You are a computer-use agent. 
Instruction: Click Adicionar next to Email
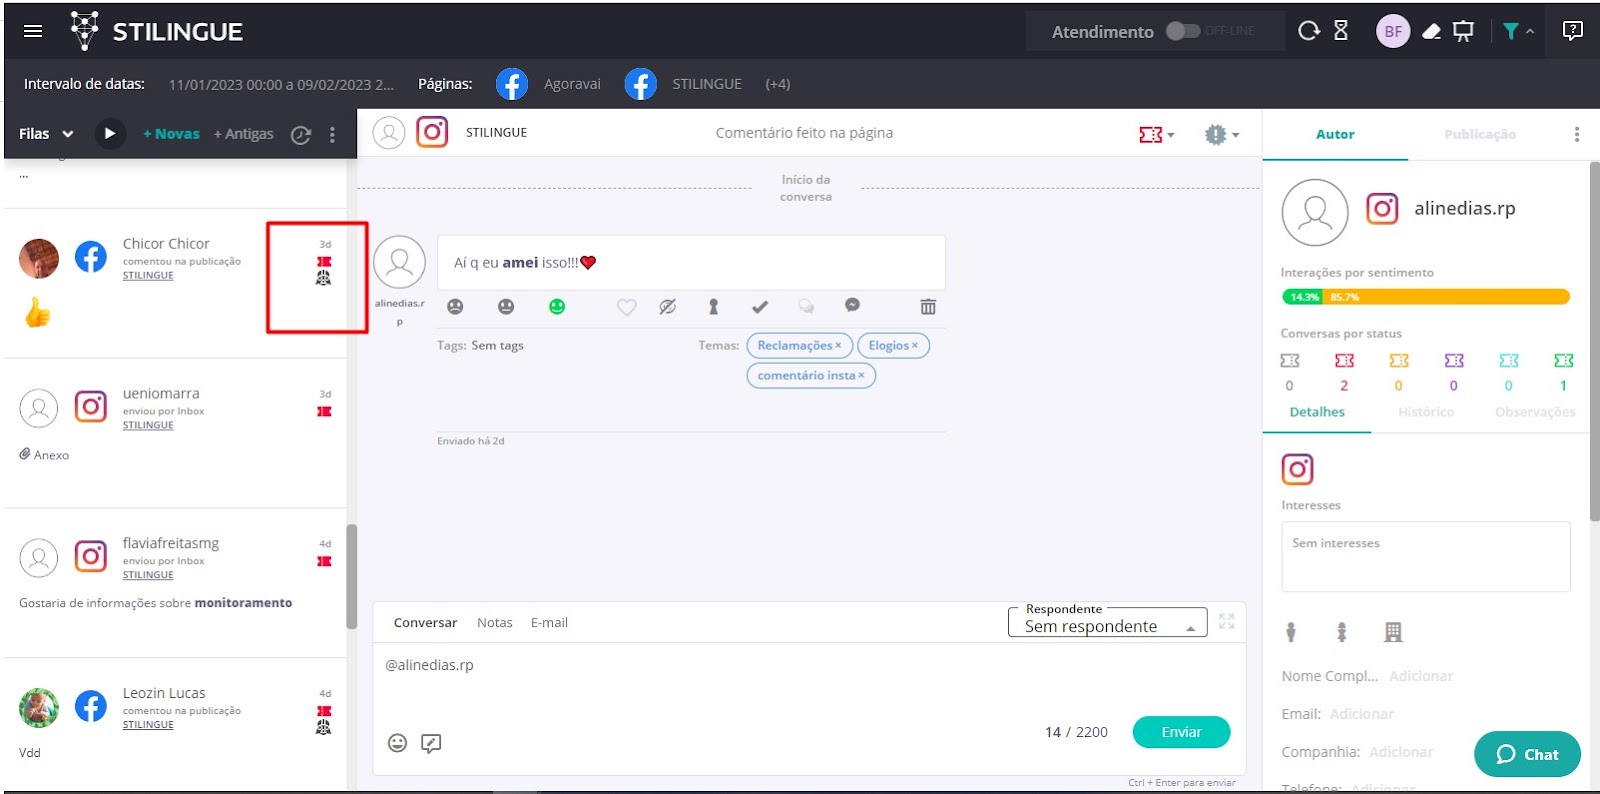click(x=1361, y=714)
